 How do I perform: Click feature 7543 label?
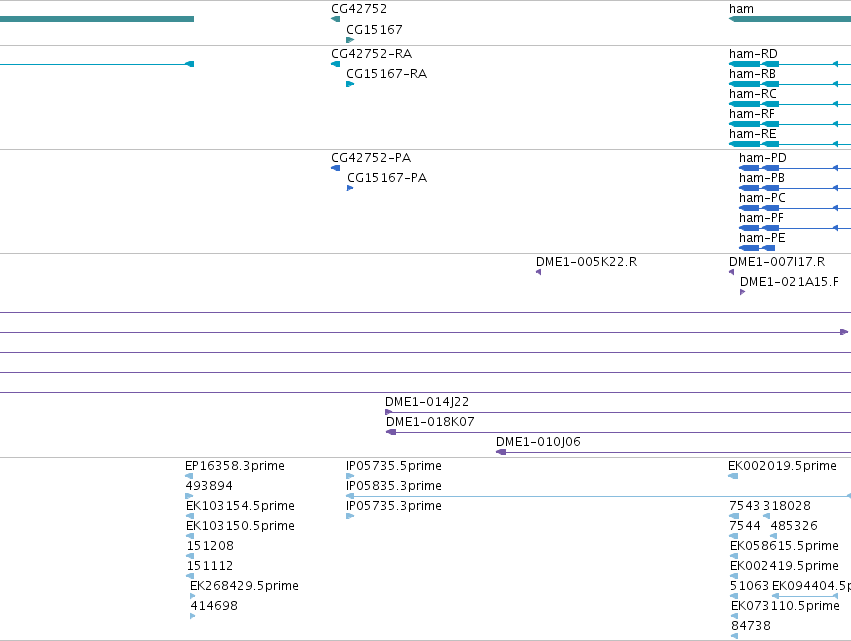745,506
